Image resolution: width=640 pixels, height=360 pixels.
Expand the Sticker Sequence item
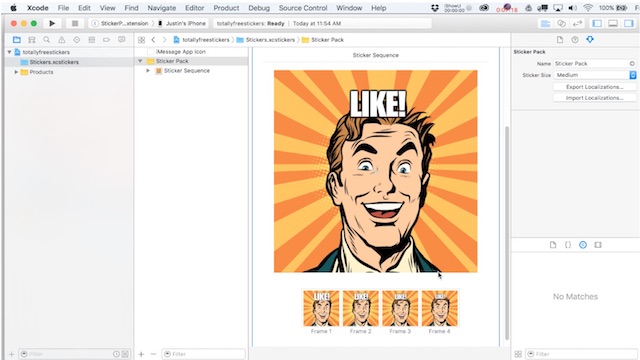(x=148, y=71)
